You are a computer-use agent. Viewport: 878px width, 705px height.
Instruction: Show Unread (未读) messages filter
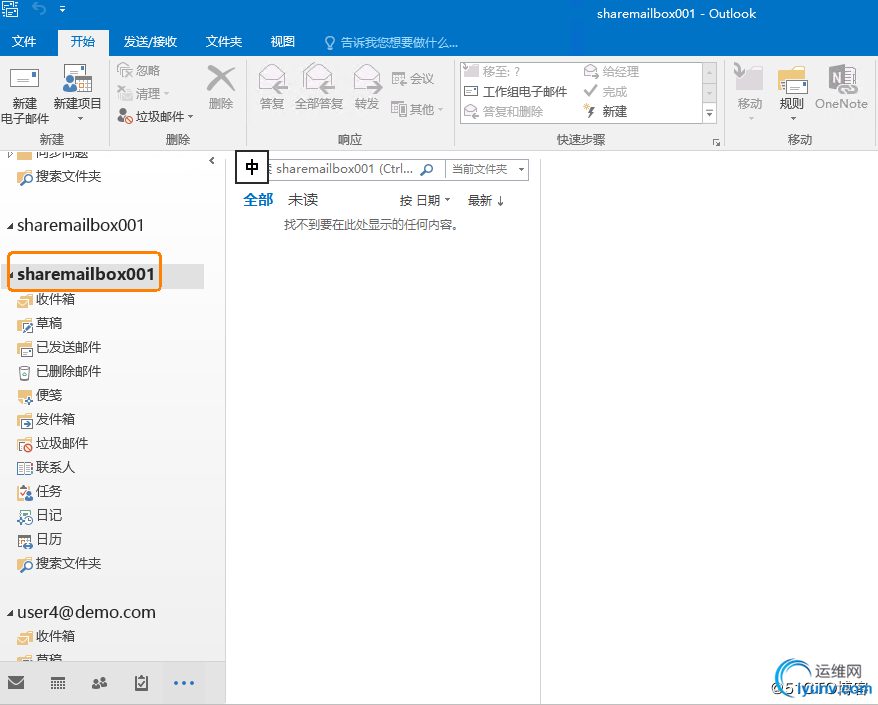pos(303,200)
